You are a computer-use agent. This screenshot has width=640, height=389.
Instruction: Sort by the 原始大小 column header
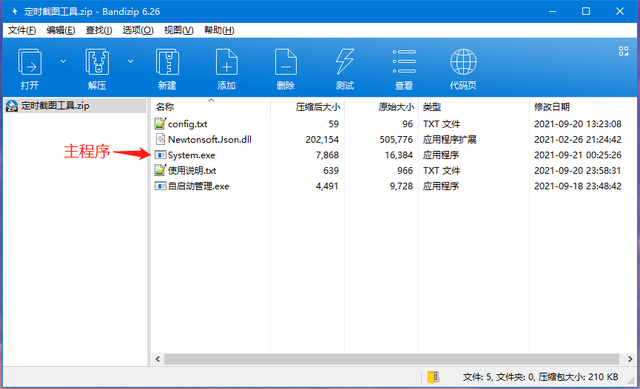(396, 107)
